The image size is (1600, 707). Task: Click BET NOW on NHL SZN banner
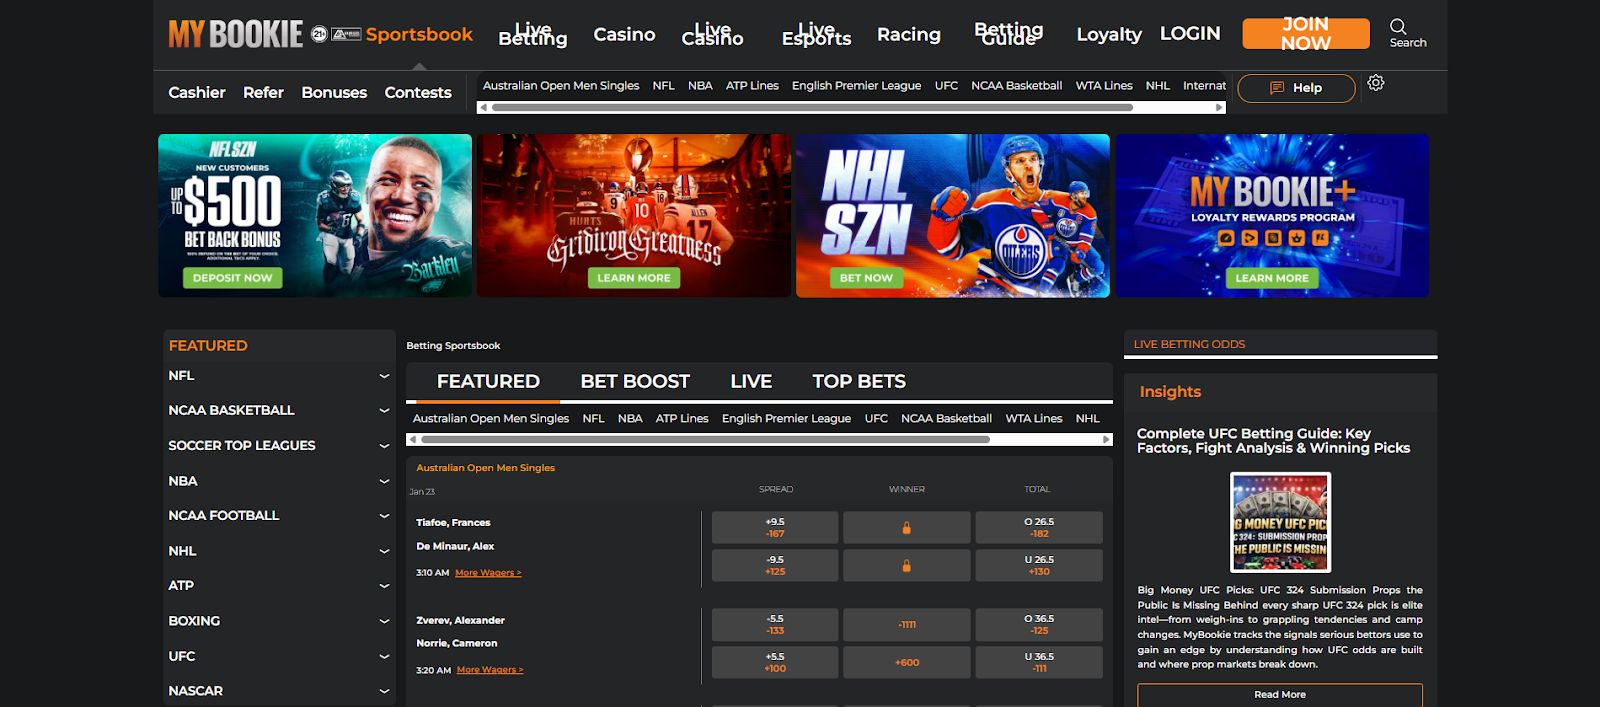point(866,278)
